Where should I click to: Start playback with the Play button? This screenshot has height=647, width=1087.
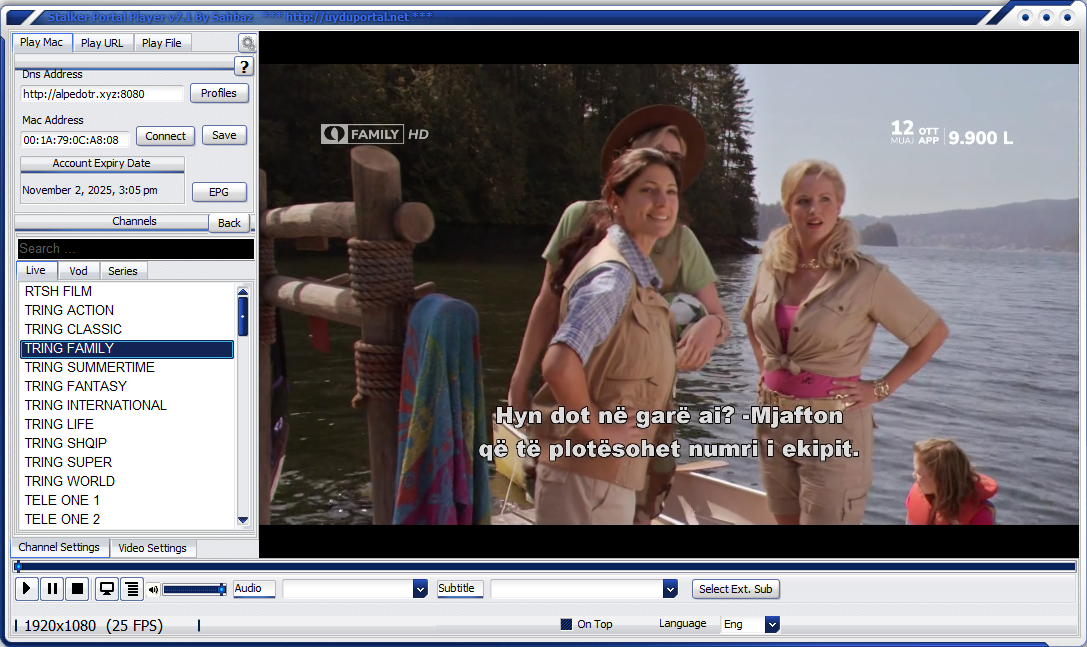coord(26,589)
